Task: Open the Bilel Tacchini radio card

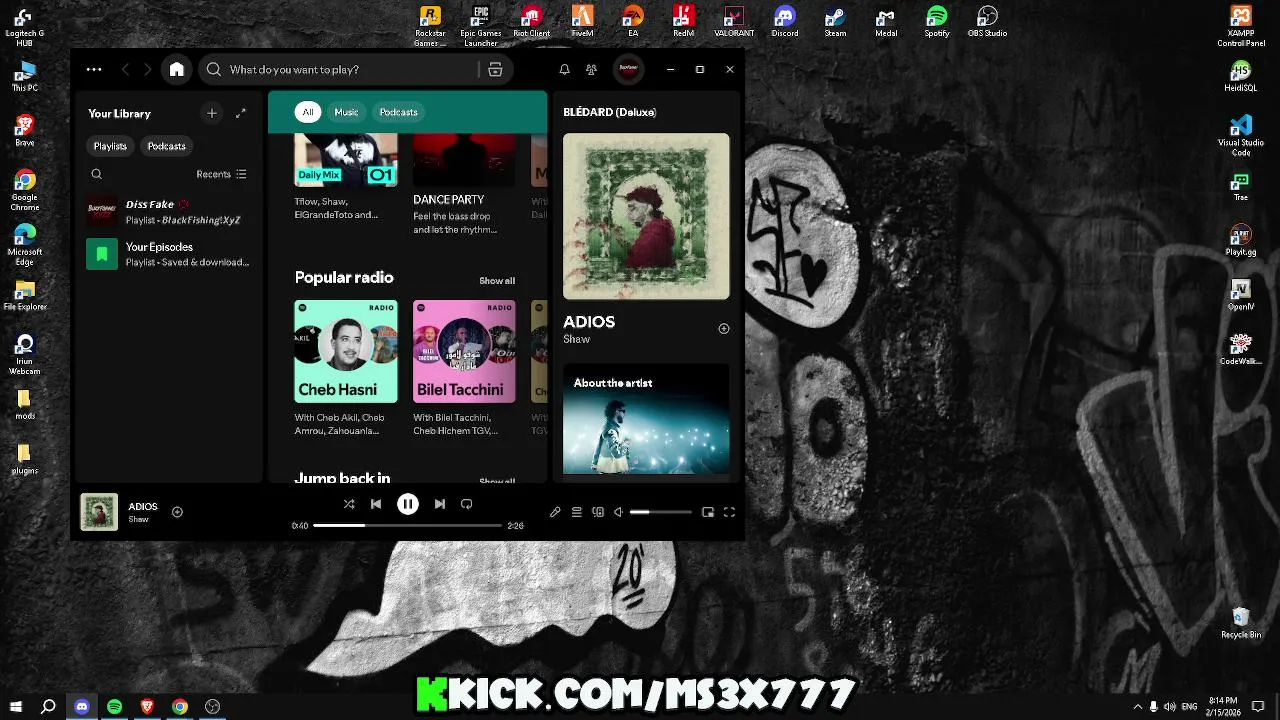Action: point(464,368)
